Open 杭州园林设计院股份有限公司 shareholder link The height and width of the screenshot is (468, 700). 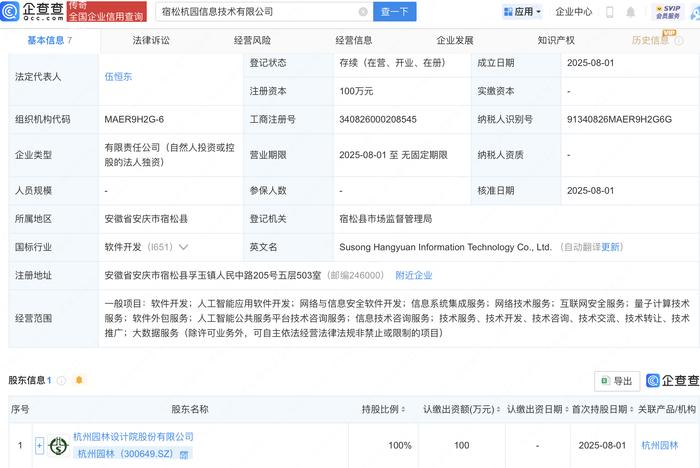[133, 437]
